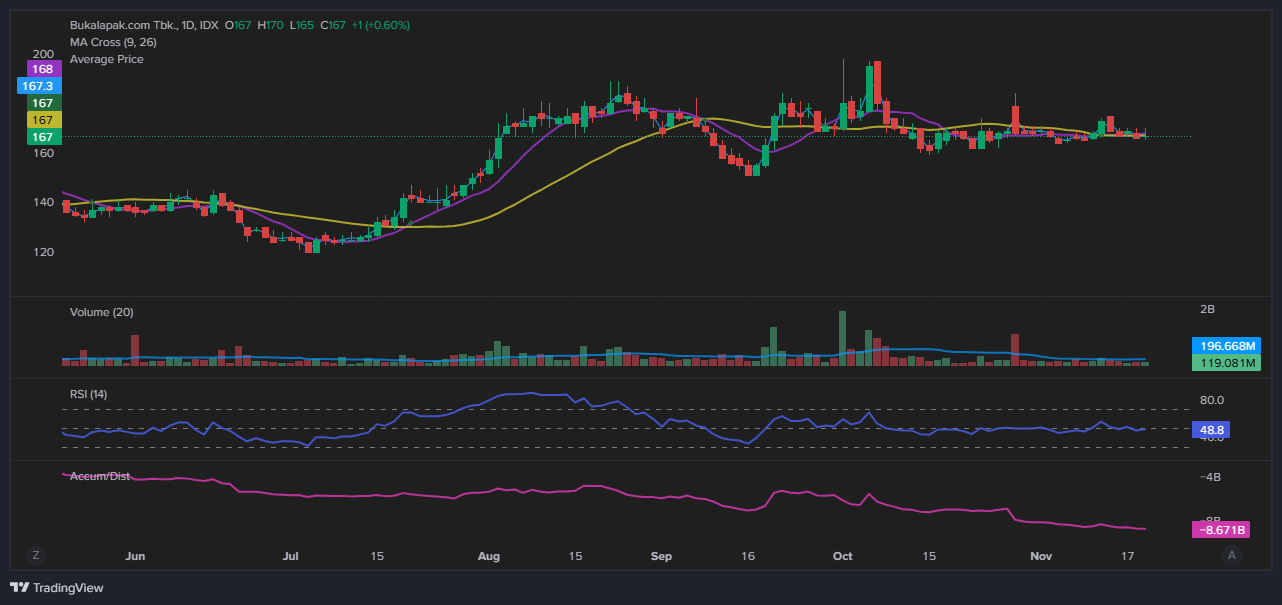This screenshot has width=1282, height=605.
Task: Click the purple 168 price label
Action: pos(42,69)
